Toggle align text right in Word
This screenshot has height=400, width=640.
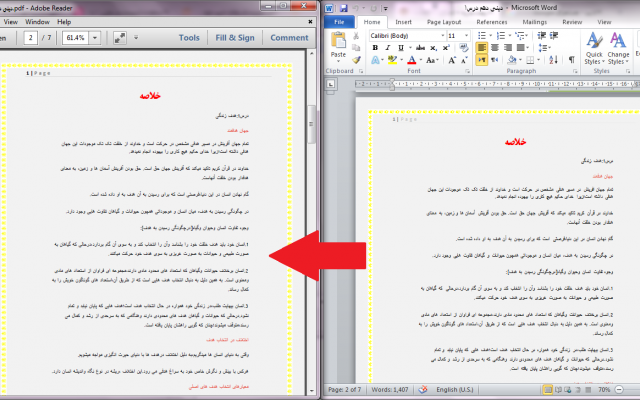(x=507, y=48)
